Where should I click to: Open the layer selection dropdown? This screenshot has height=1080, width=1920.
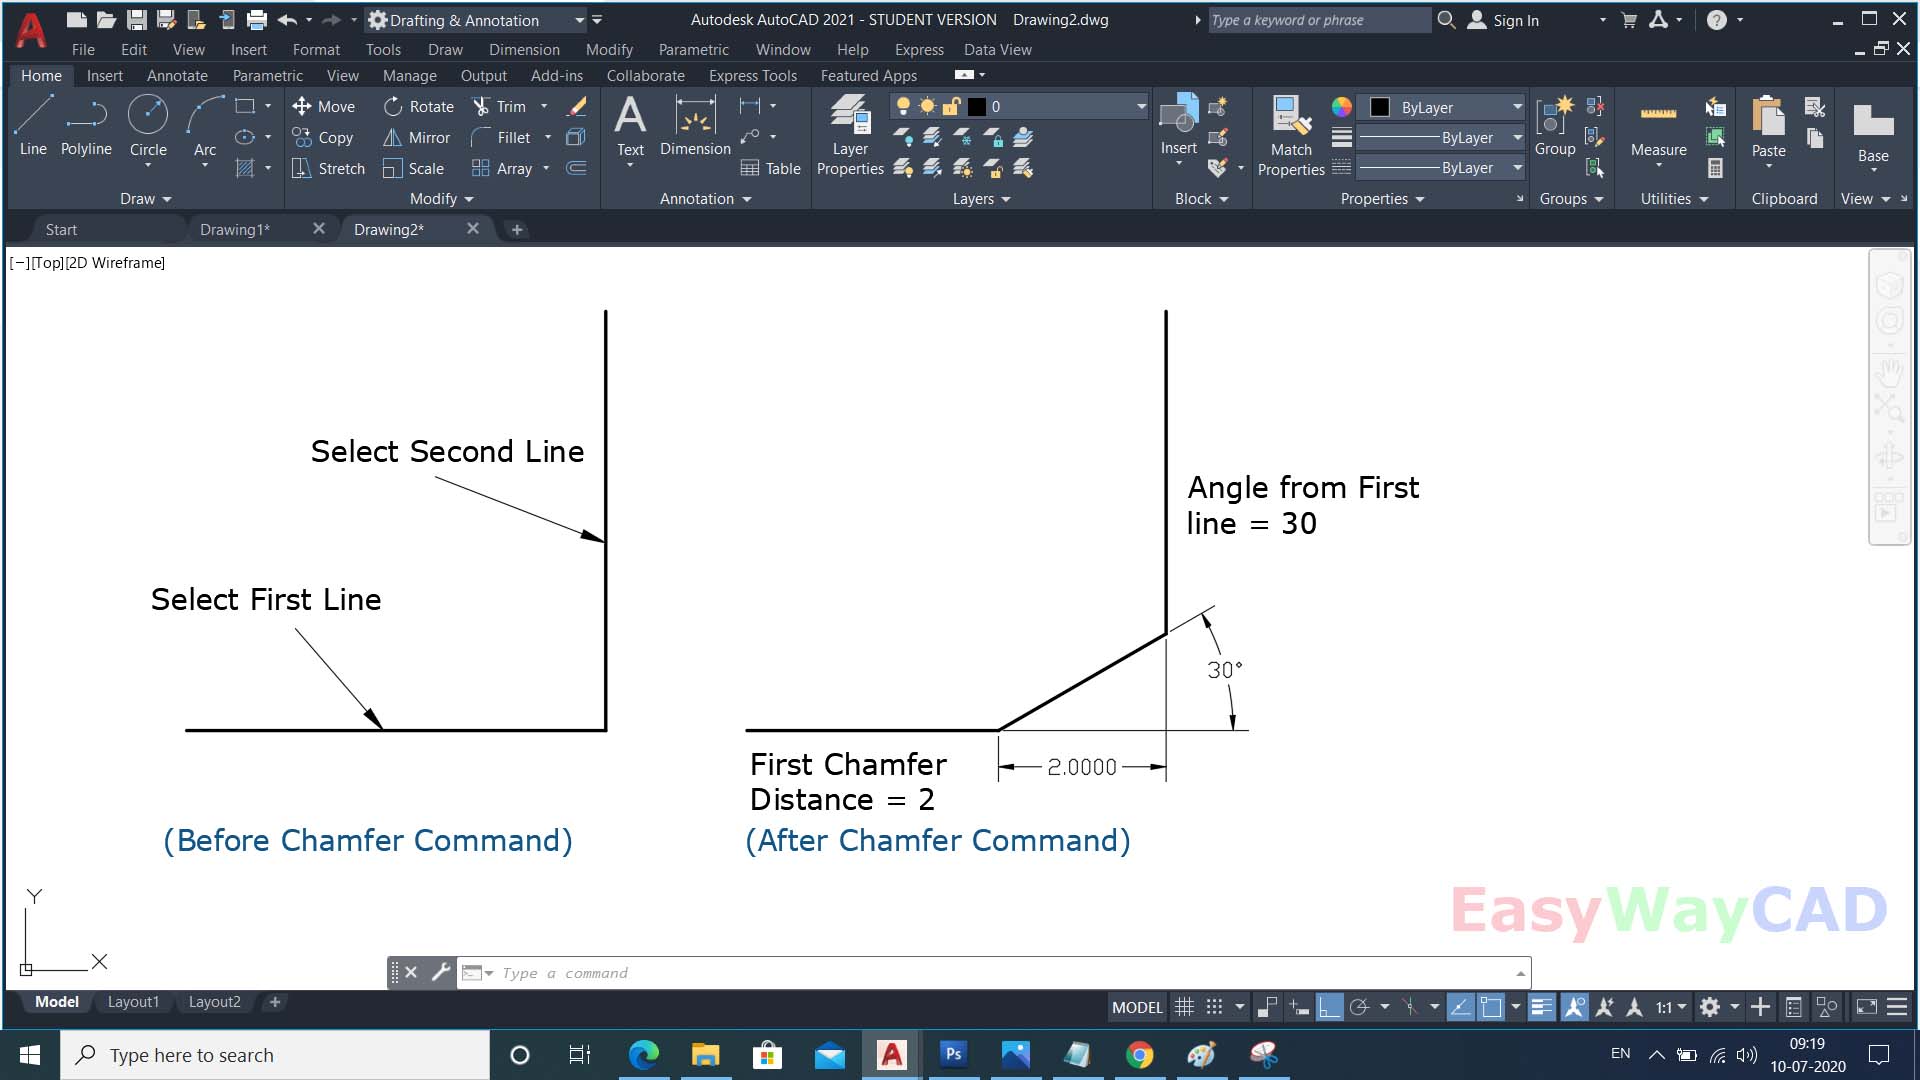(1140, 107)
